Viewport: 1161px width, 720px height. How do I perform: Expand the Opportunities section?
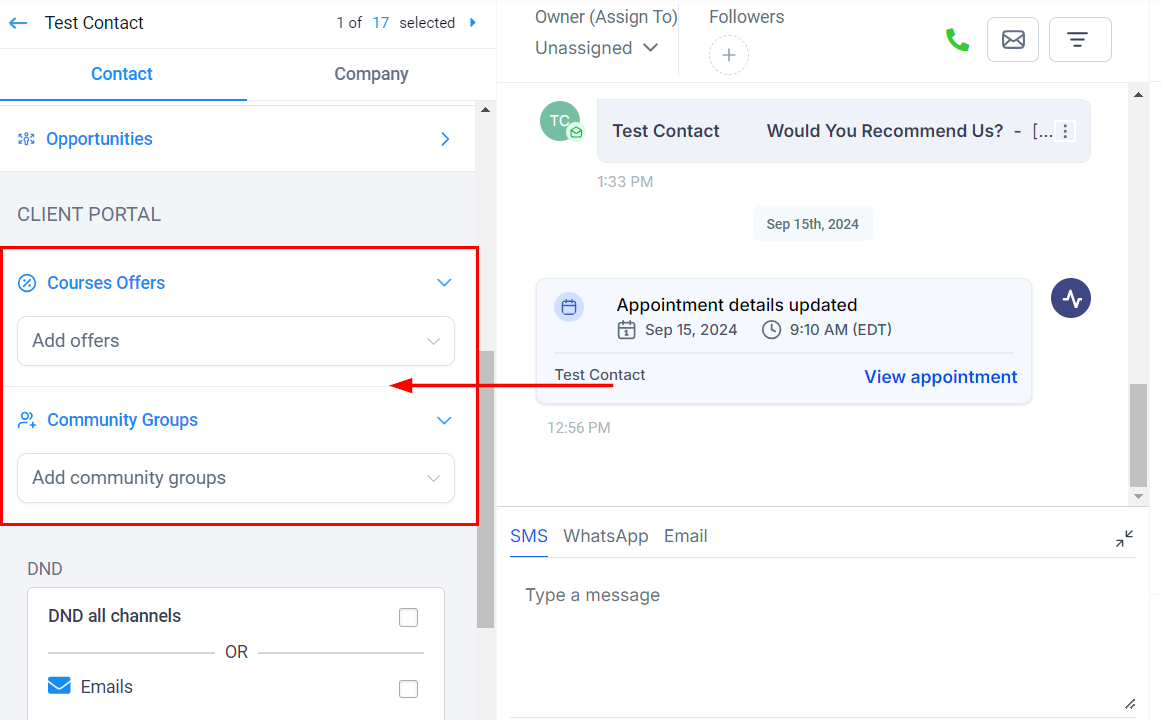[445, 139]
